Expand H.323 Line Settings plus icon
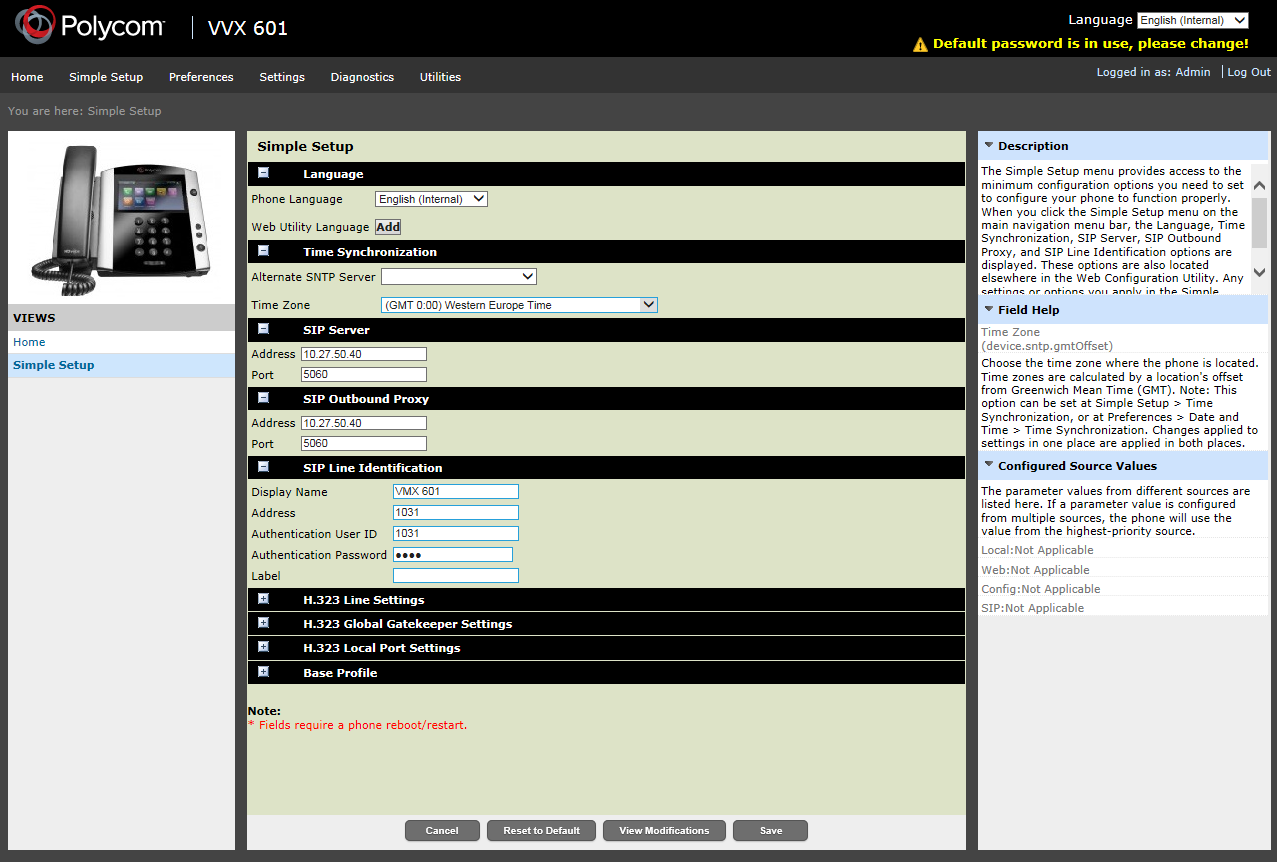 point(263,599)
